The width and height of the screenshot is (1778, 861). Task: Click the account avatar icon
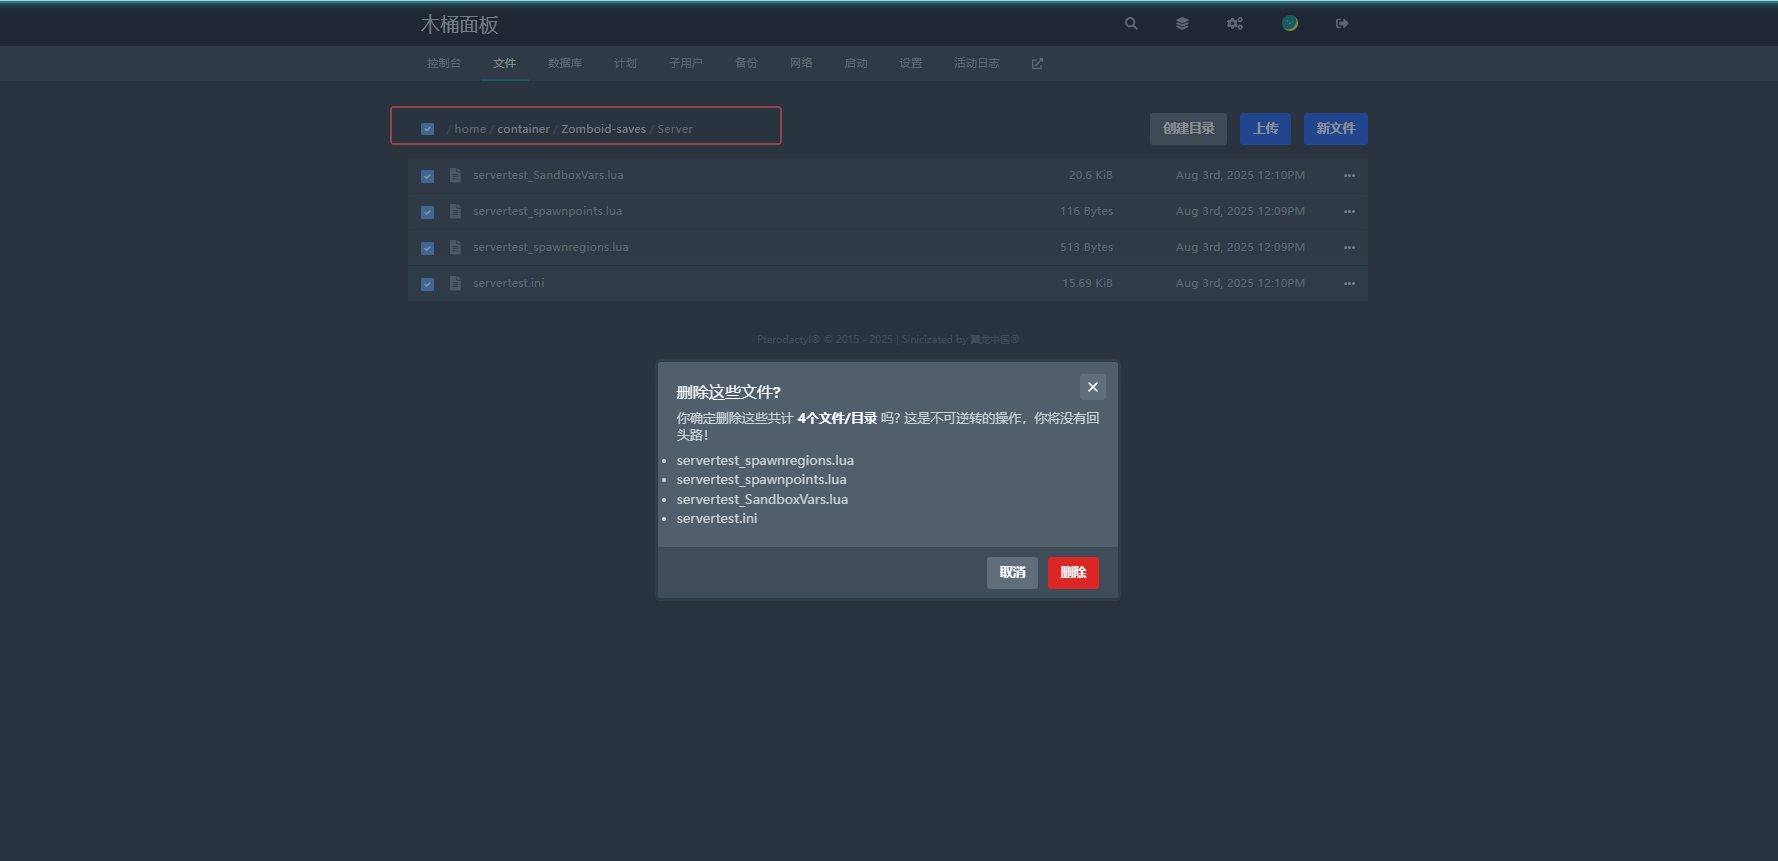click(1290, 24)
